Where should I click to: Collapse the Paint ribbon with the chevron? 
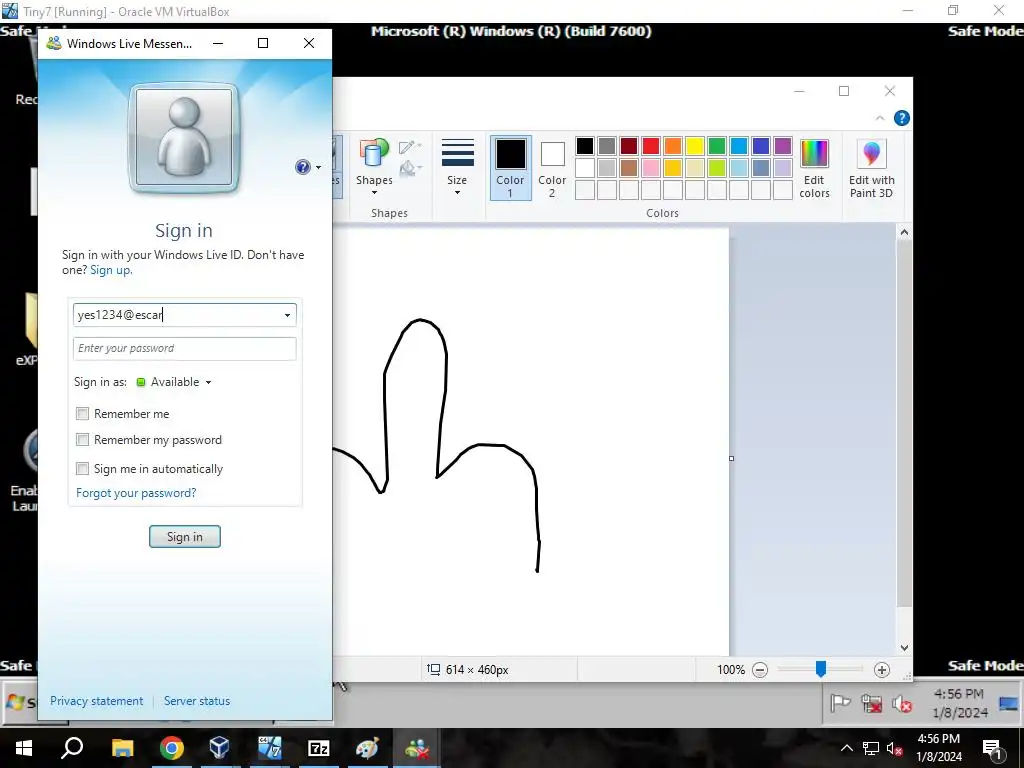(x=880, y=118)
